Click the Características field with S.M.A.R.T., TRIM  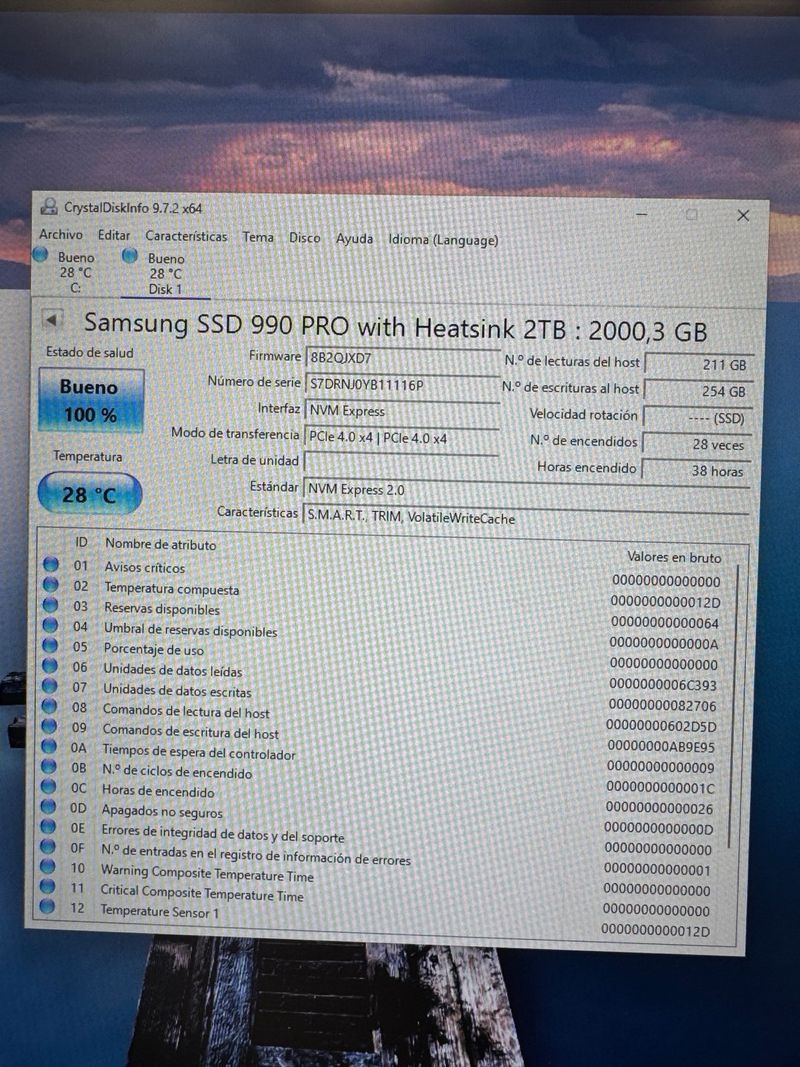pos(525,519)
